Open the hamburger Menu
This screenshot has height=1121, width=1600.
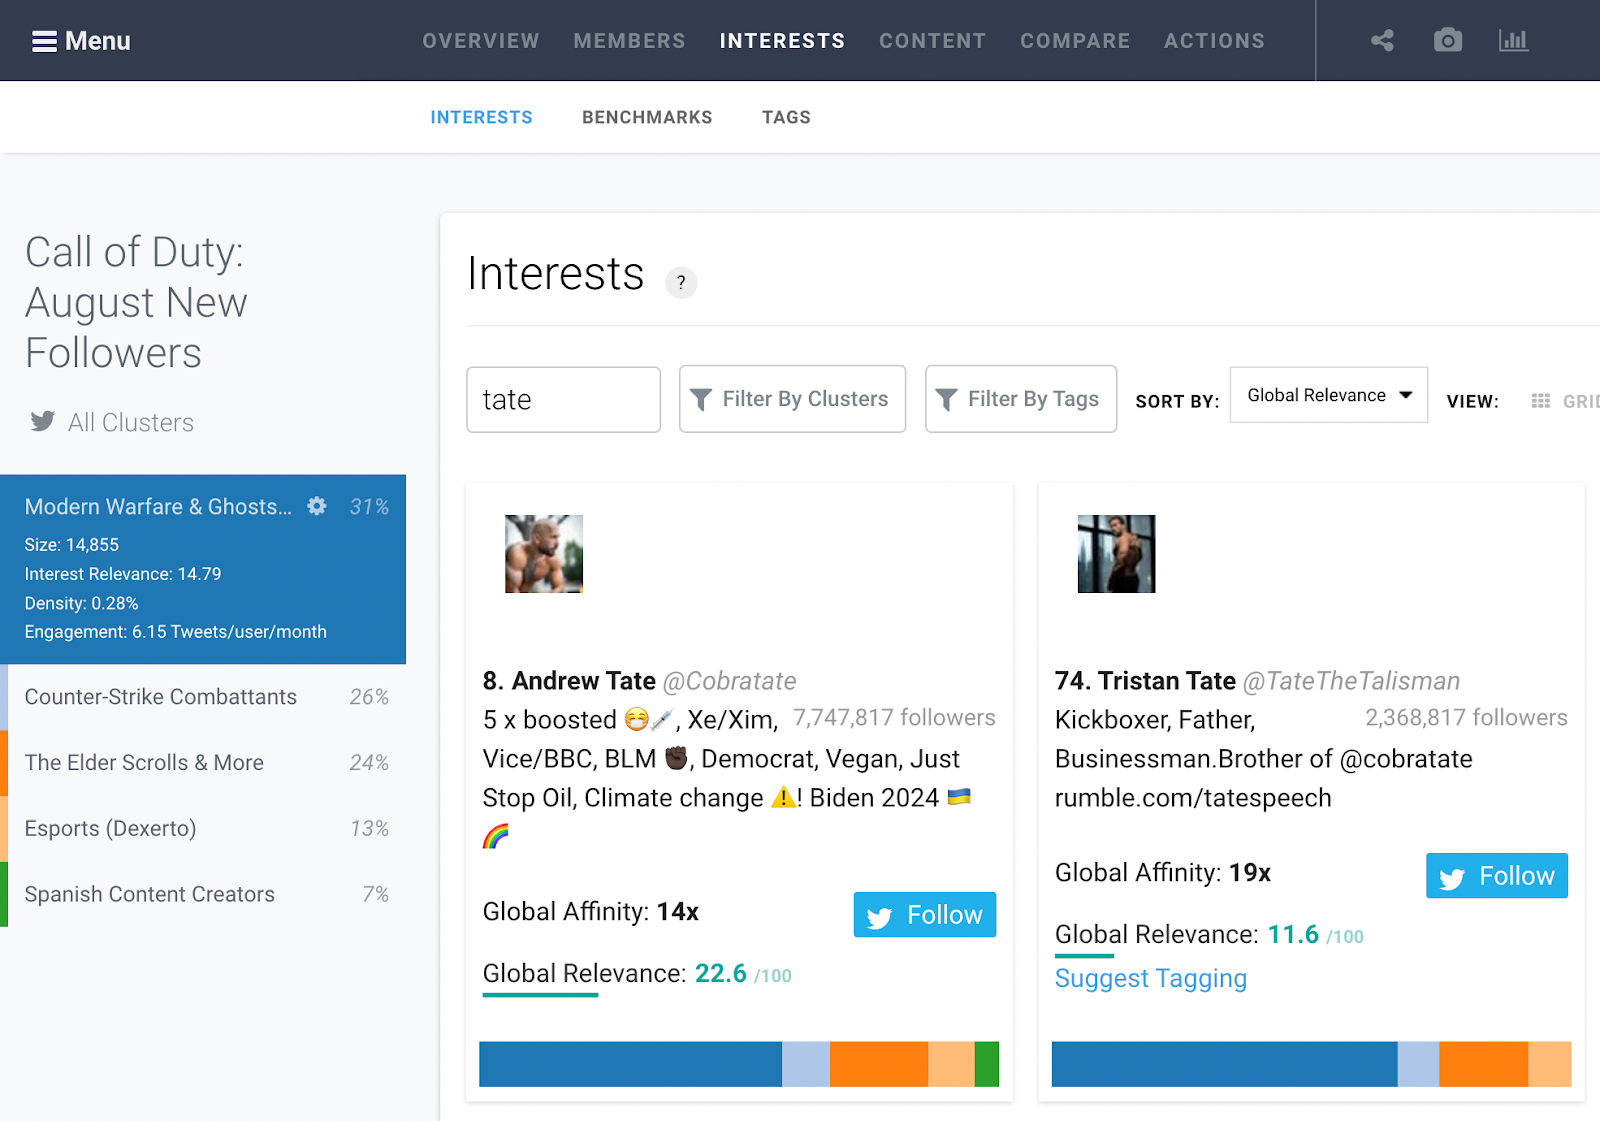[x=81, y=41]
